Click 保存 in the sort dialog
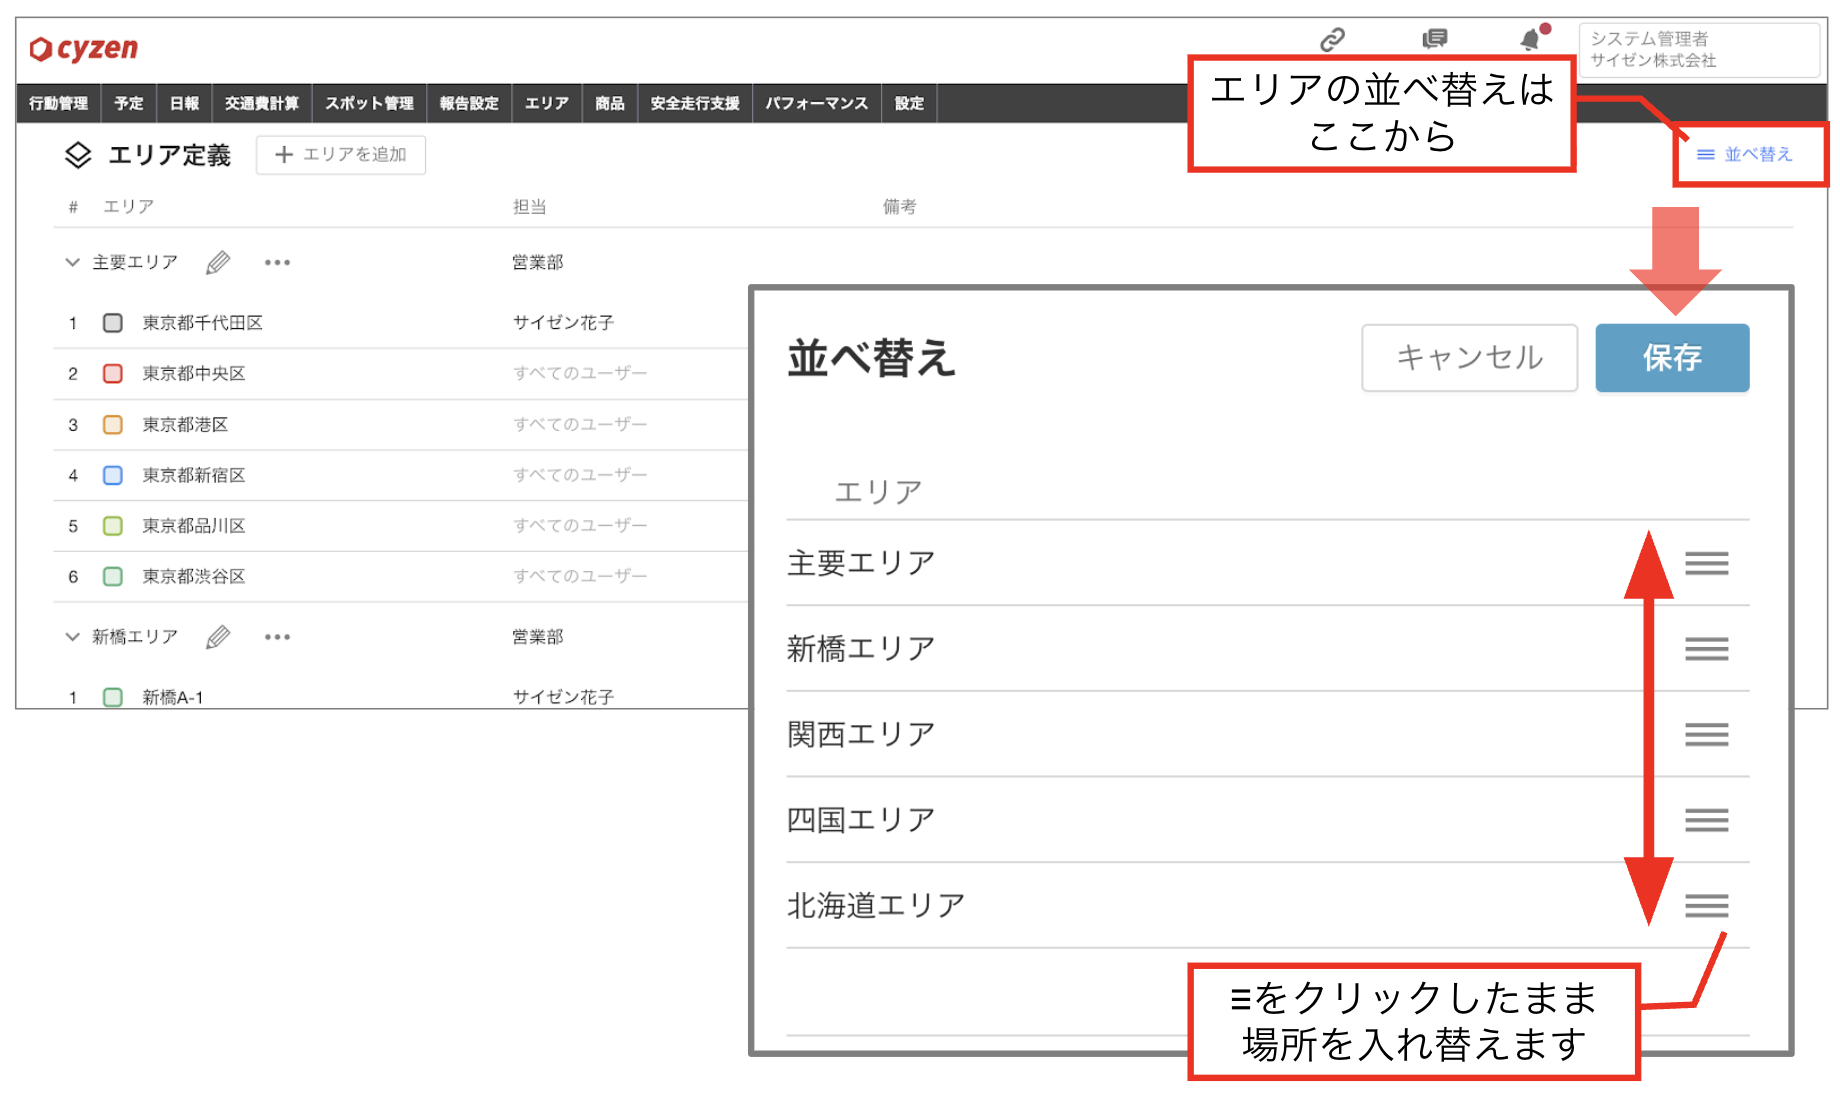 [1672, 357]
